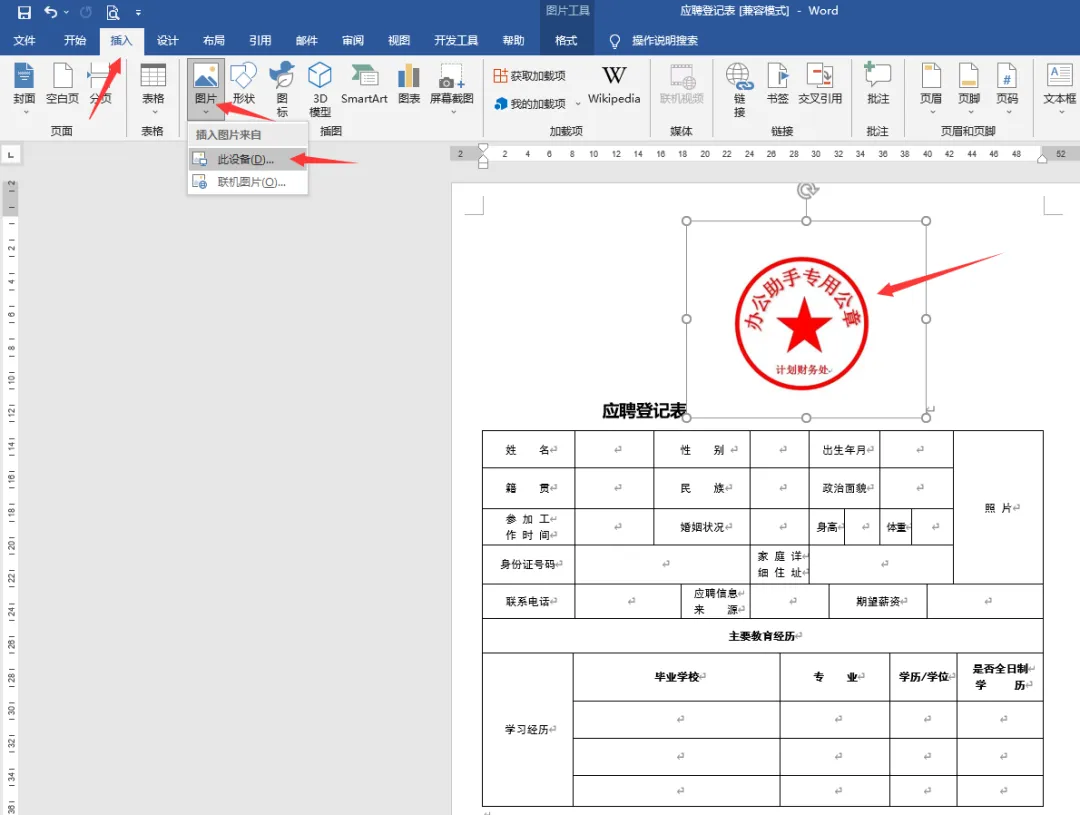Viewport: 1080px width, 815px height.
Task: Click the 毕业学校 column header cell
Action: [677, 677]
